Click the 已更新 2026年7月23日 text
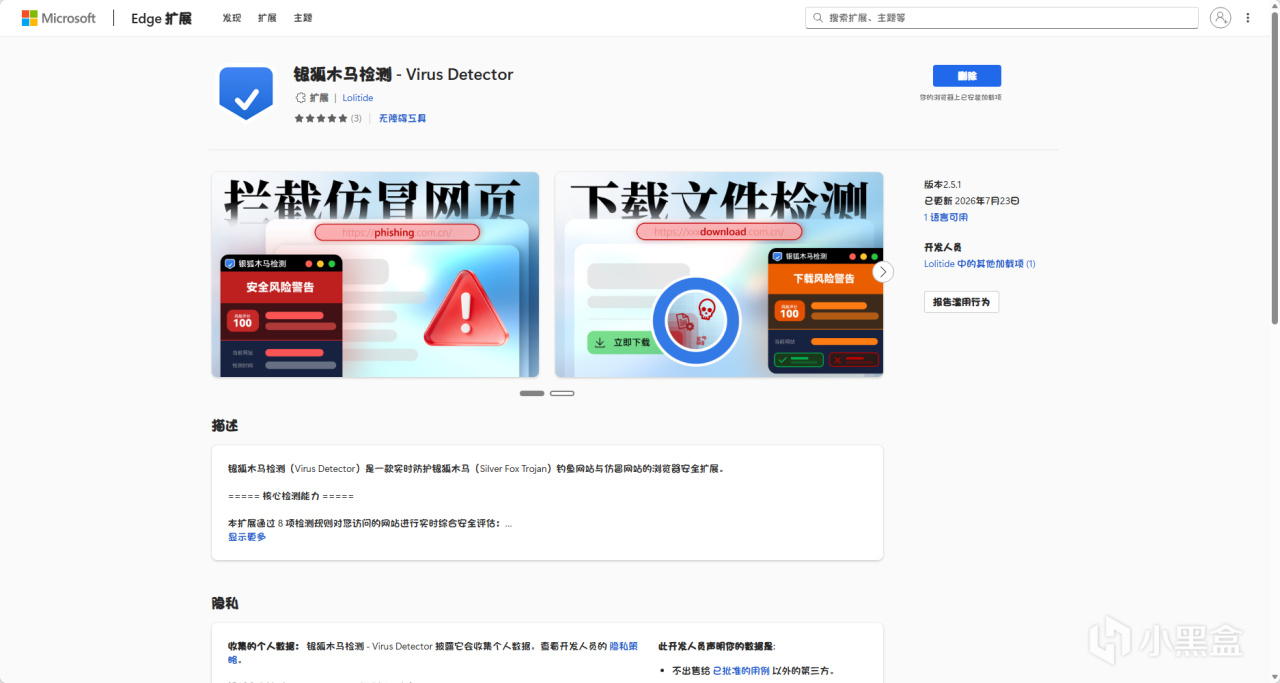This screenshot has width=1280, height=683. click(972, 201)
